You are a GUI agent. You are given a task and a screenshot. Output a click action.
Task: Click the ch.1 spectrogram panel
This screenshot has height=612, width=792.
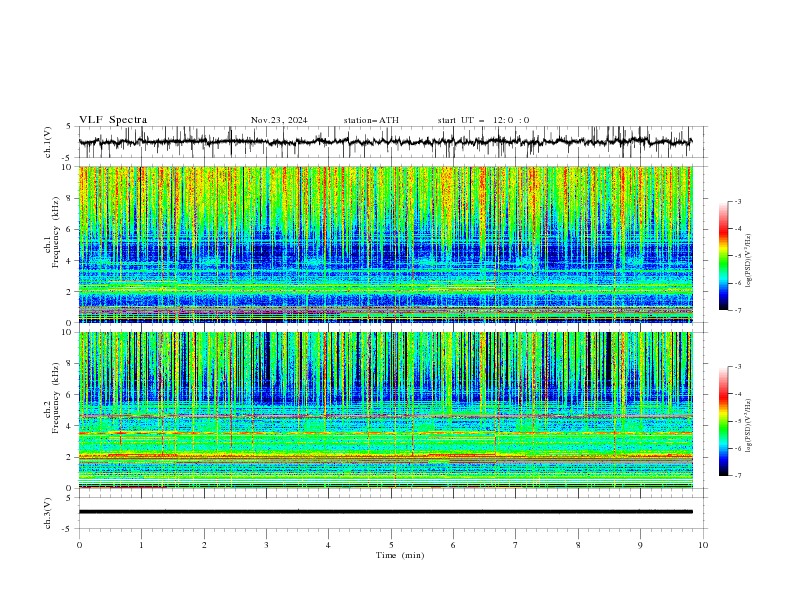click(x=386, y=244)
